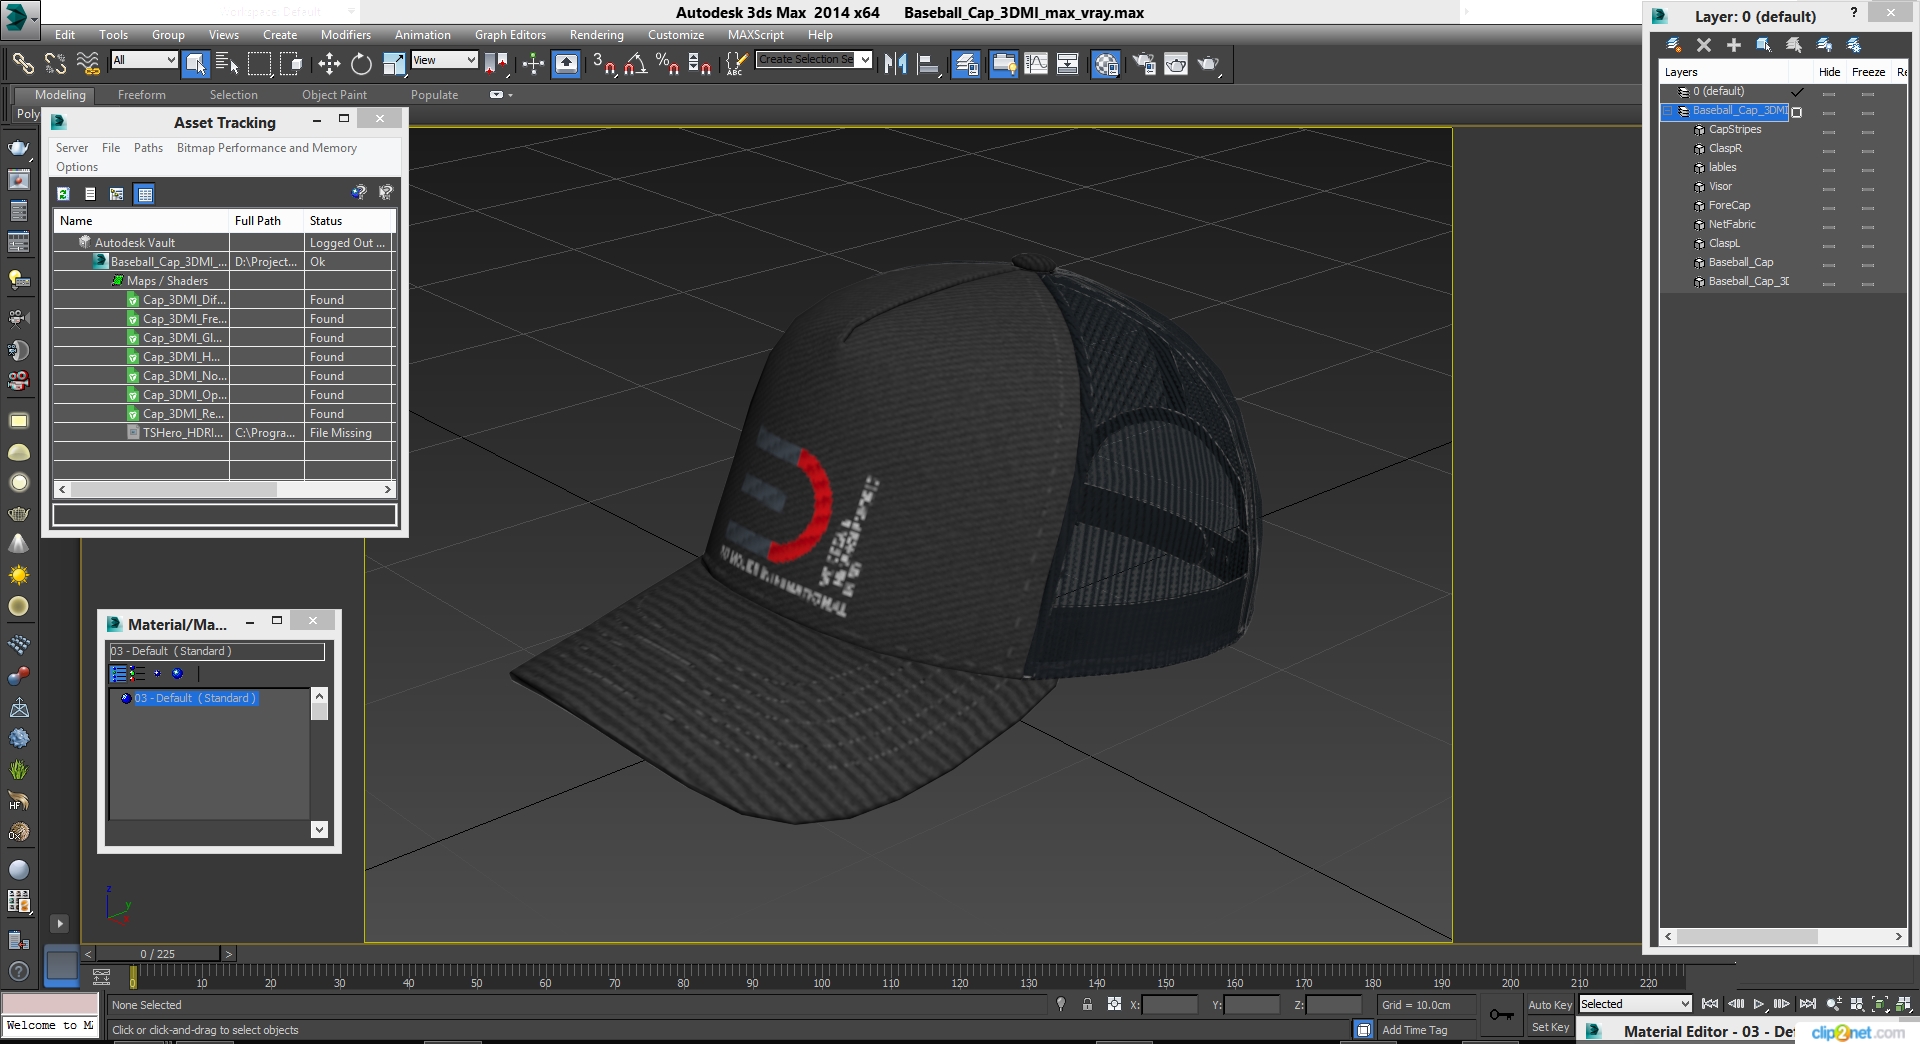Set Baseball_Cap_3DMI as current layer checkbox
Viewport: 1920px width, 1044px height.
(1797, 112)
